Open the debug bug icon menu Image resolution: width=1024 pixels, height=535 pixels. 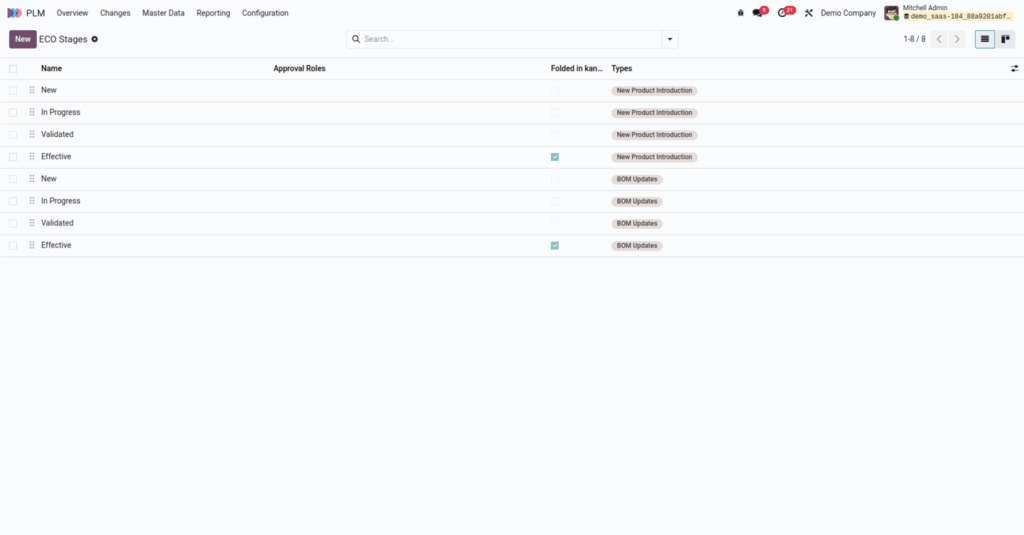click(741, 13)
